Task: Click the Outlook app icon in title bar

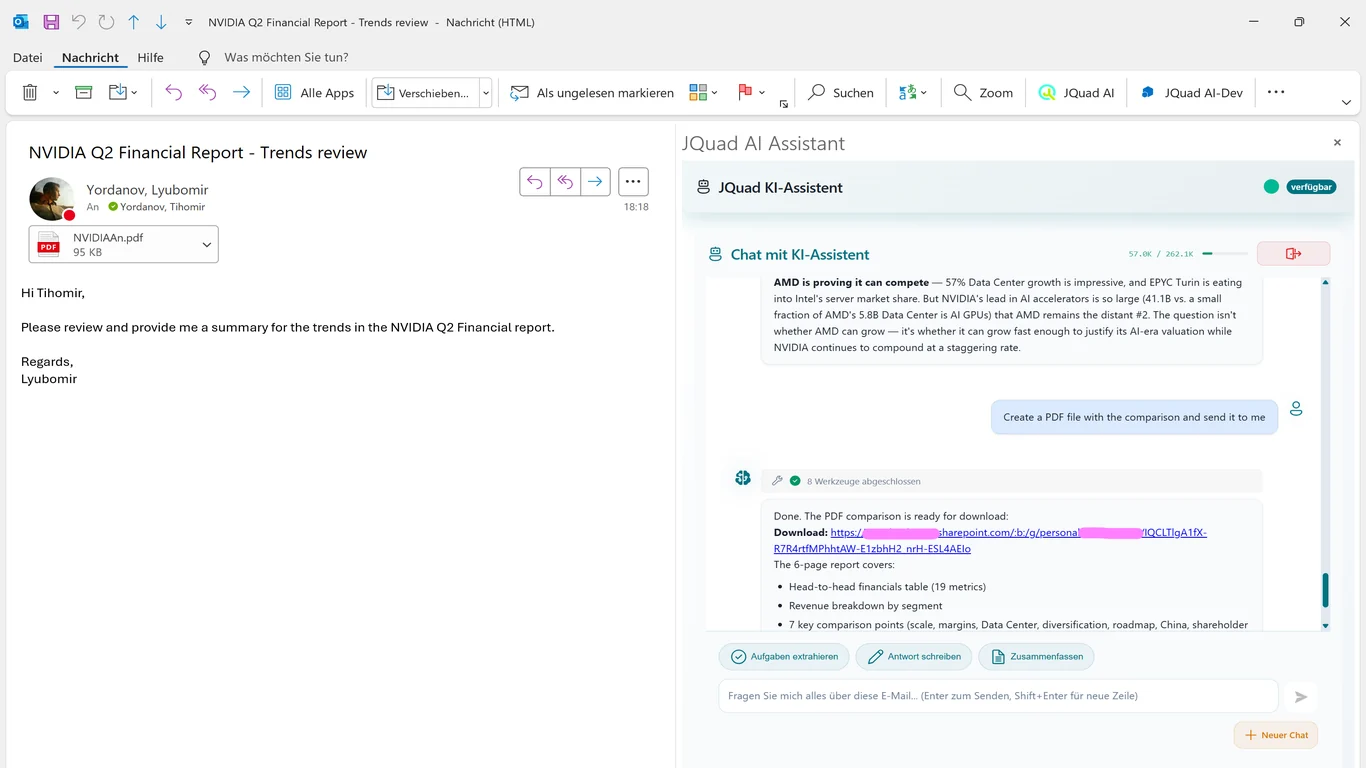Action: pos(21,22)
